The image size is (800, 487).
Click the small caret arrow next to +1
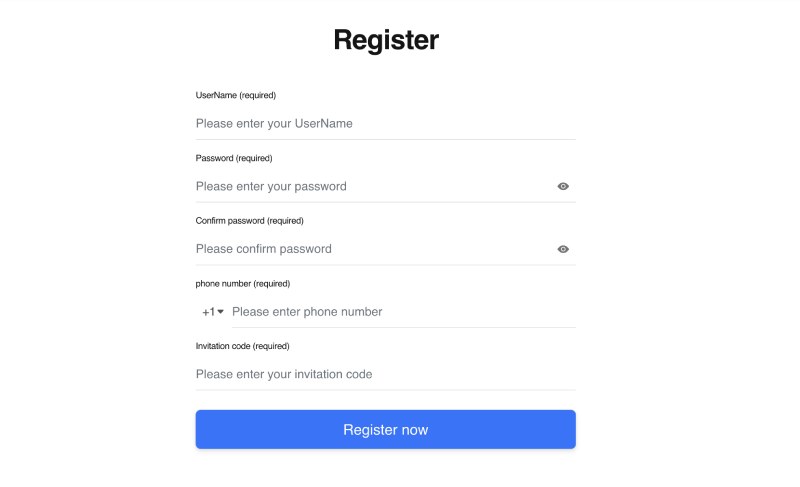pyautogui.click(x=221, y=312)
